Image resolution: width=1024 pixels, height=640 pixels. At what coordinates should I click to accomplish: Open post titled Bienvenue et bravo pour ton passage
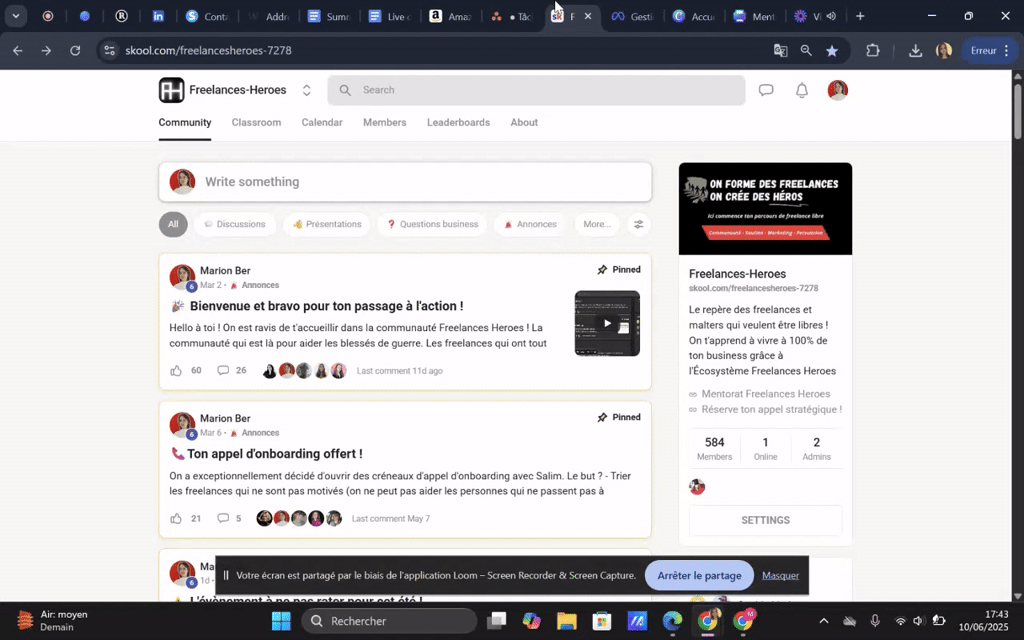(x=327, y=306)
